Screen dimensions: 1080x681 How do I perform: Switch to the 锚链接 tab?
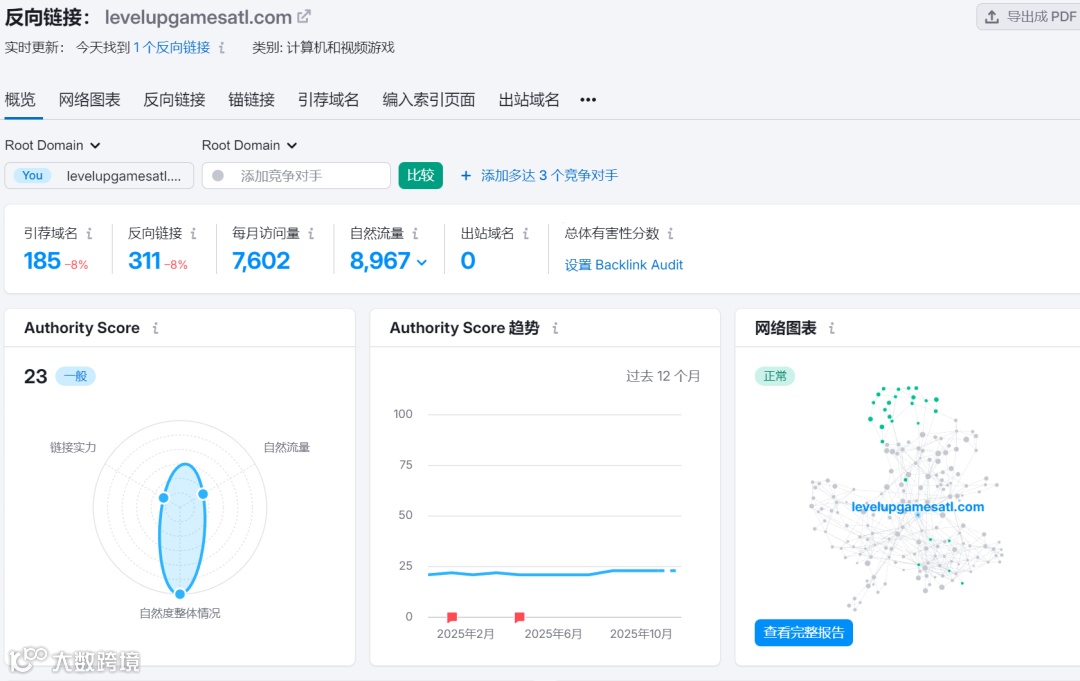[251, 100]
